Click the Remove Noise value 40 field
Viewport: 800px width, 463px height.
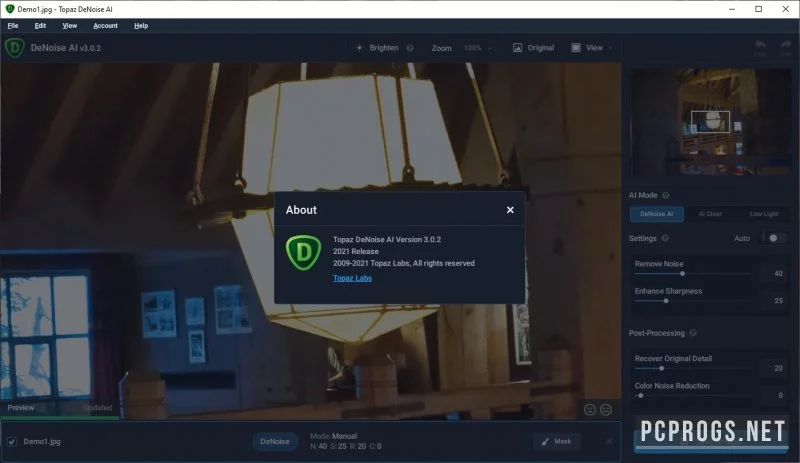click(773, 274)
